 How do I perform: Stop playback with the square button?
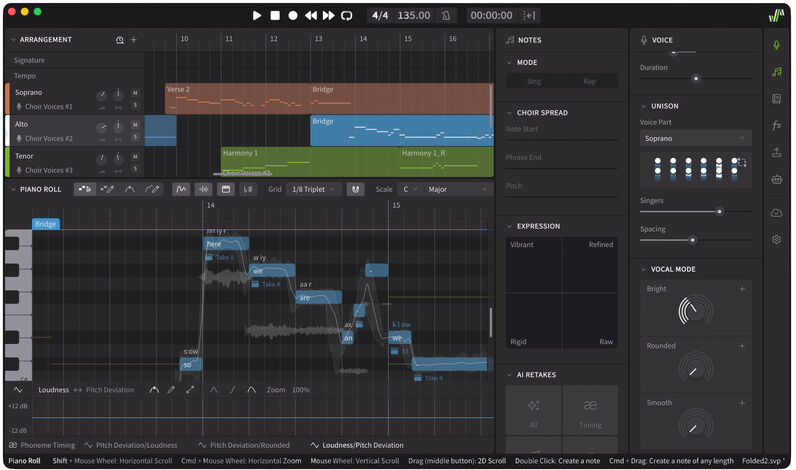275,16
